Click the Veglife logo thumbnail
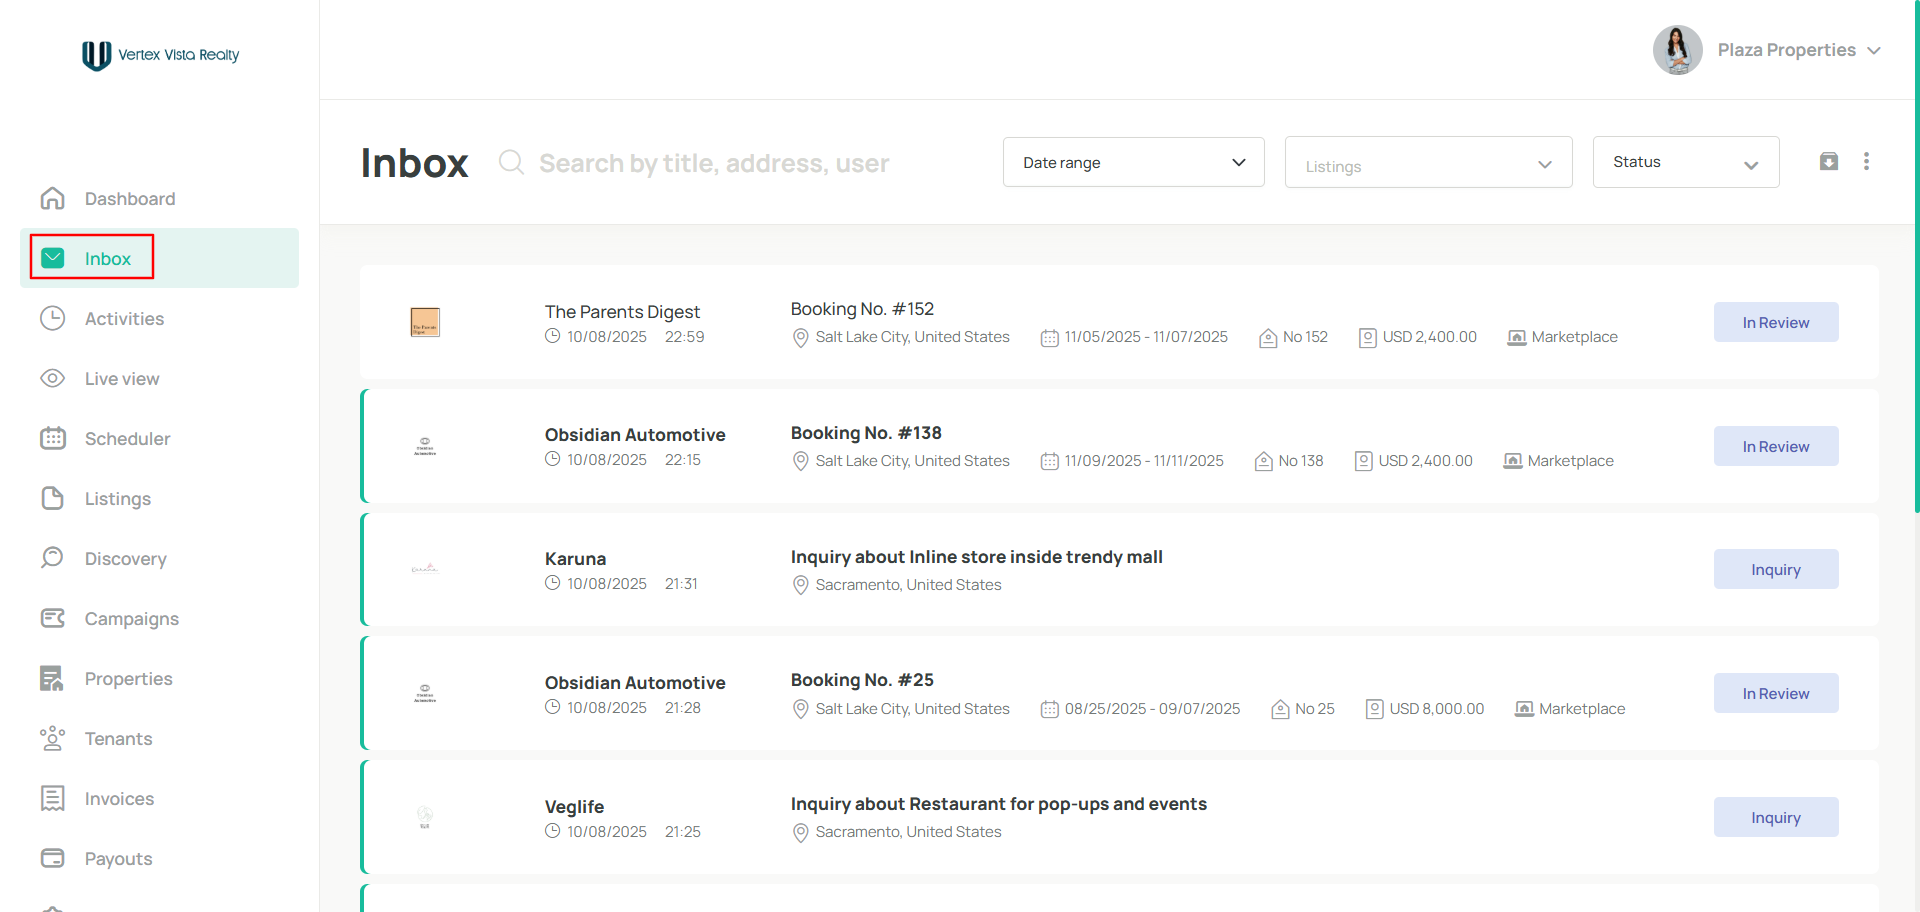The width and height of the screenshot is (1920, 912). tap(425, 817)
